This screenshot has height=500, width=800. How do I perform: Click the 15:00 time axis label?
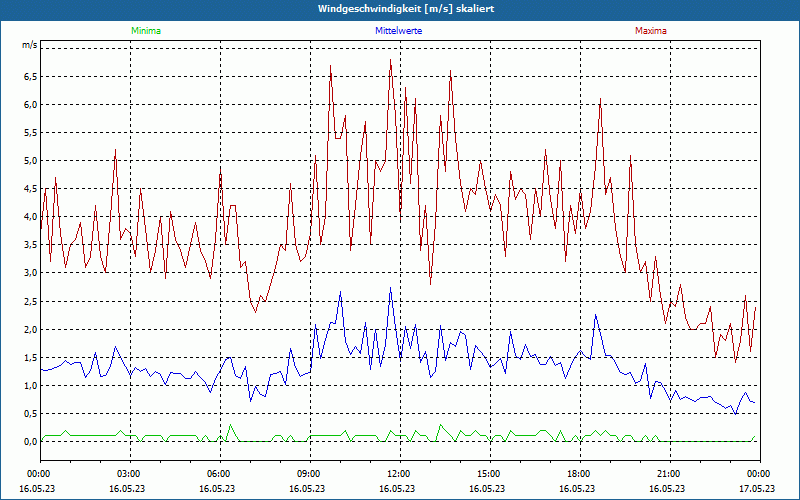pyautogui.click(x=489, y=474)
